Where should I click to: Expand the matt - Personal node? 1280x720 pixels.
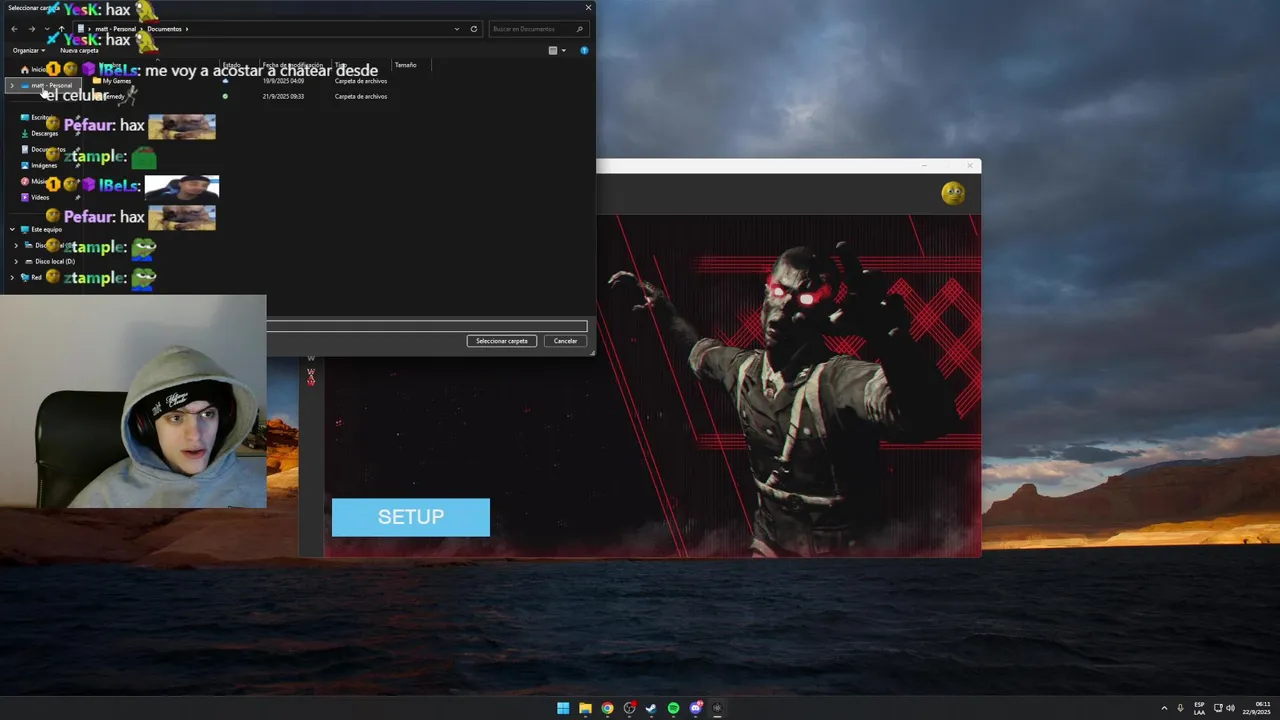[x=12, y=86]
